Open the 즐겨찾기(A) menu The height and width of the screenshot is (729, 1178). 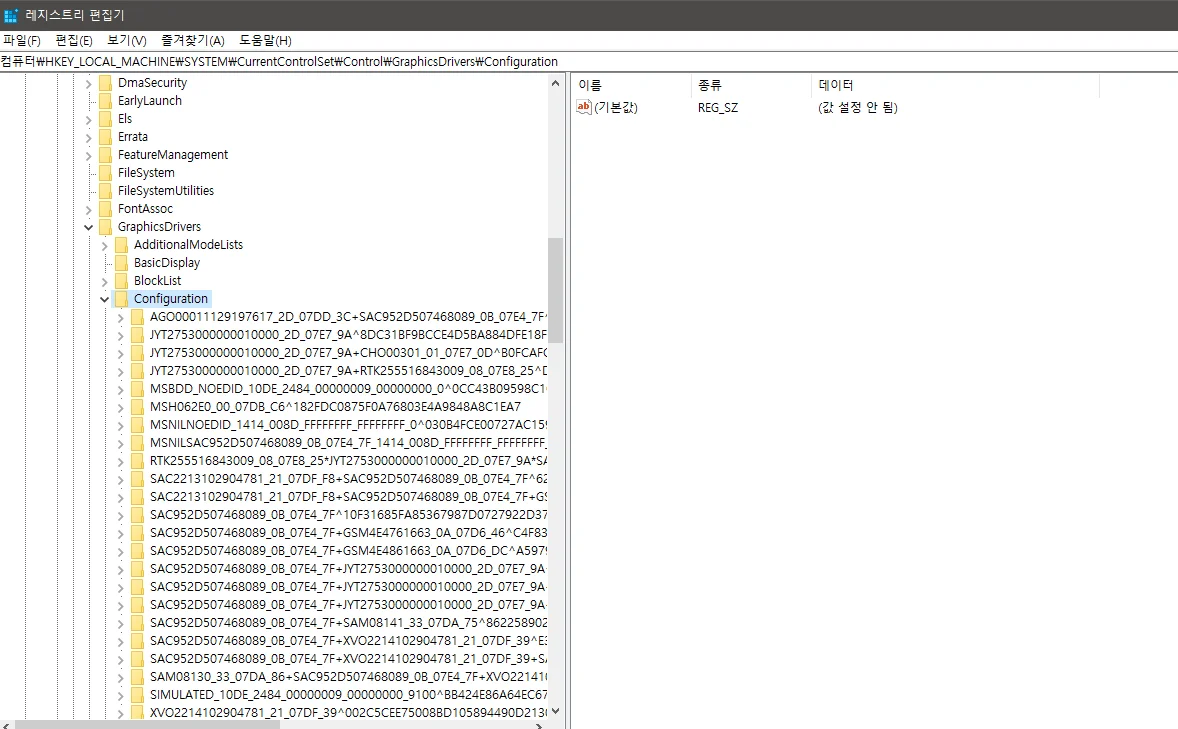[192, 41]
